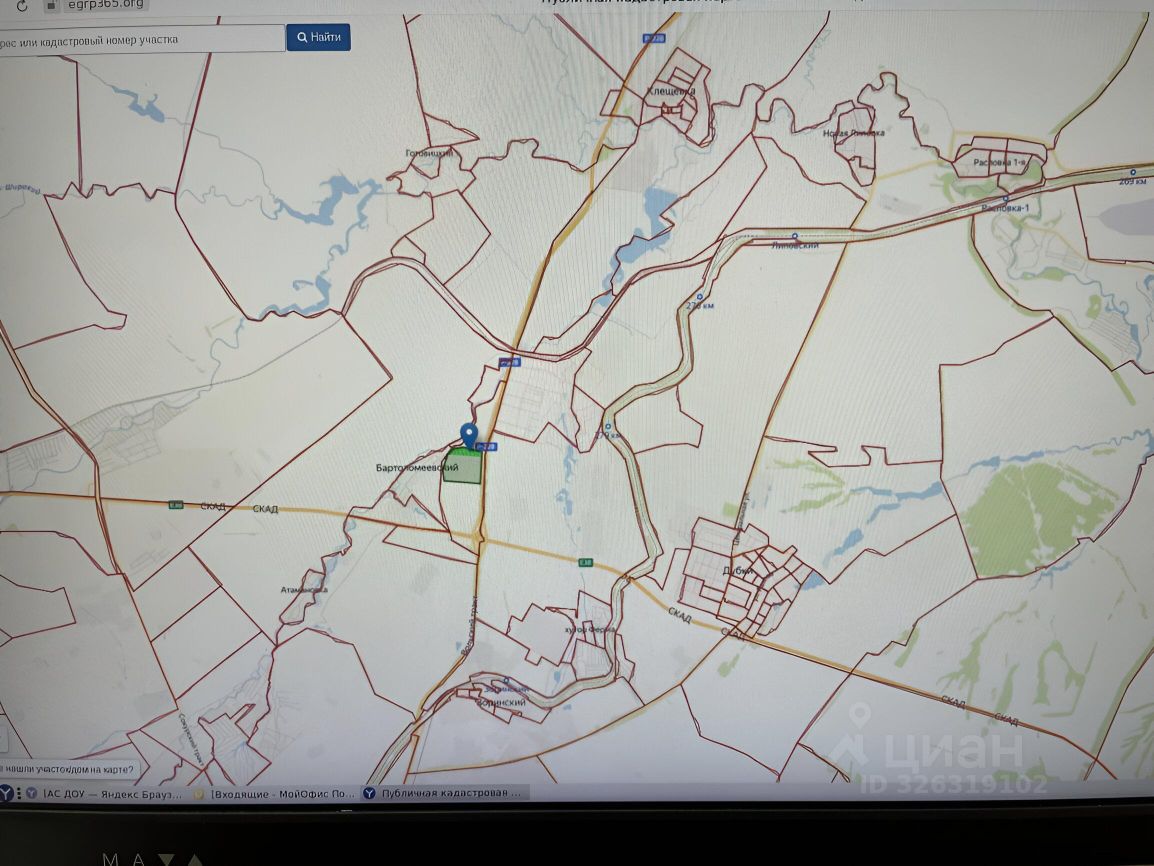Click the Новая Липовка label
This screenshot has width=1154, height=866.
[854, 133]
